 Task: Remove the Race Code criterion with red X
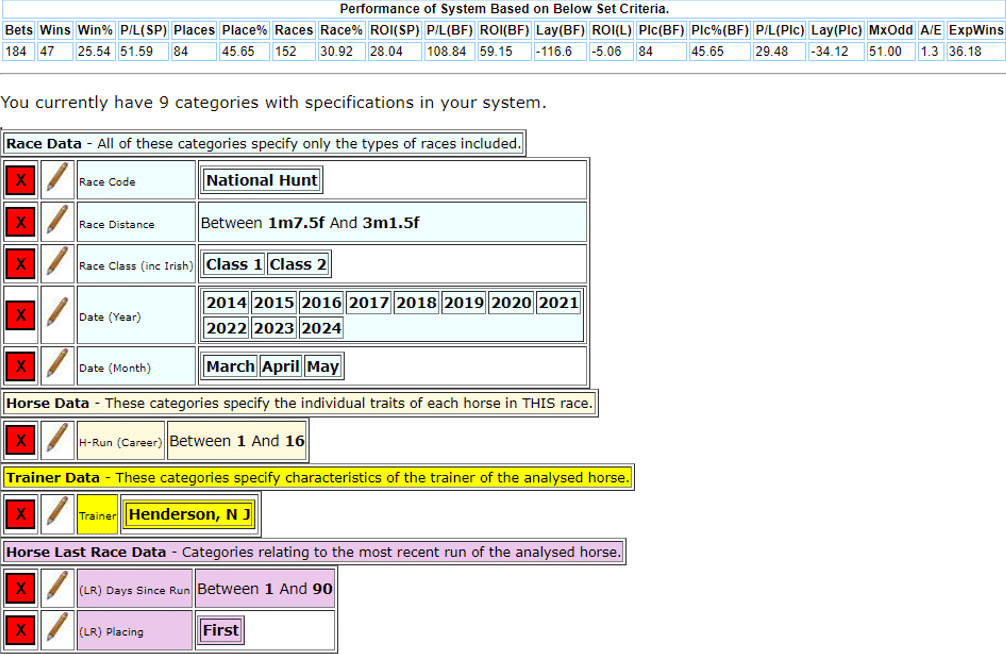21,180
